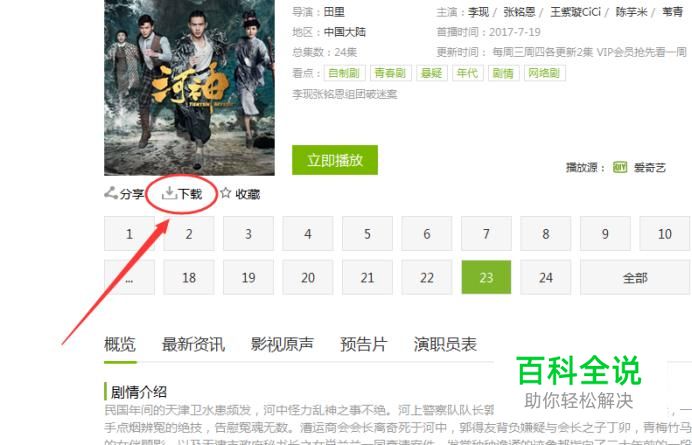The height and width of the screenshot is (445, 692).
Task: Click the download icon labeled 下载
Action: (x=169, y=193)
